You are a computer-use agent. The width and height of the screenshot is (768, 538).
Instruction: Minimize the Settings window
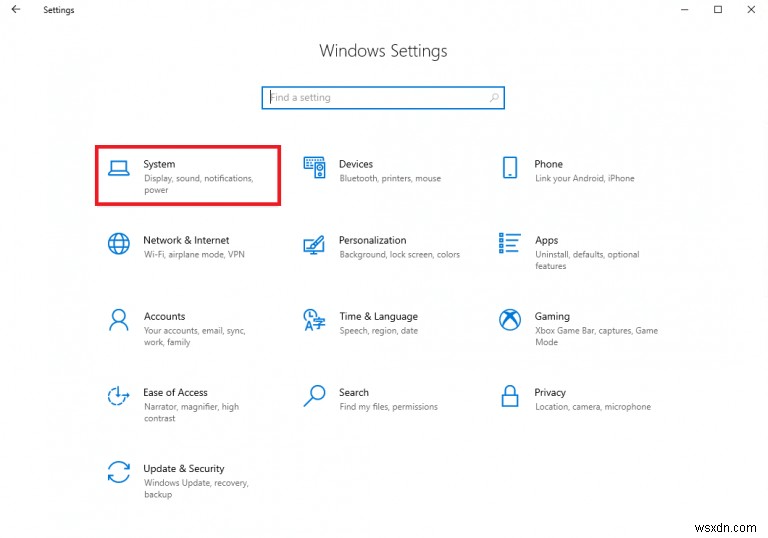tap(684, 9)
